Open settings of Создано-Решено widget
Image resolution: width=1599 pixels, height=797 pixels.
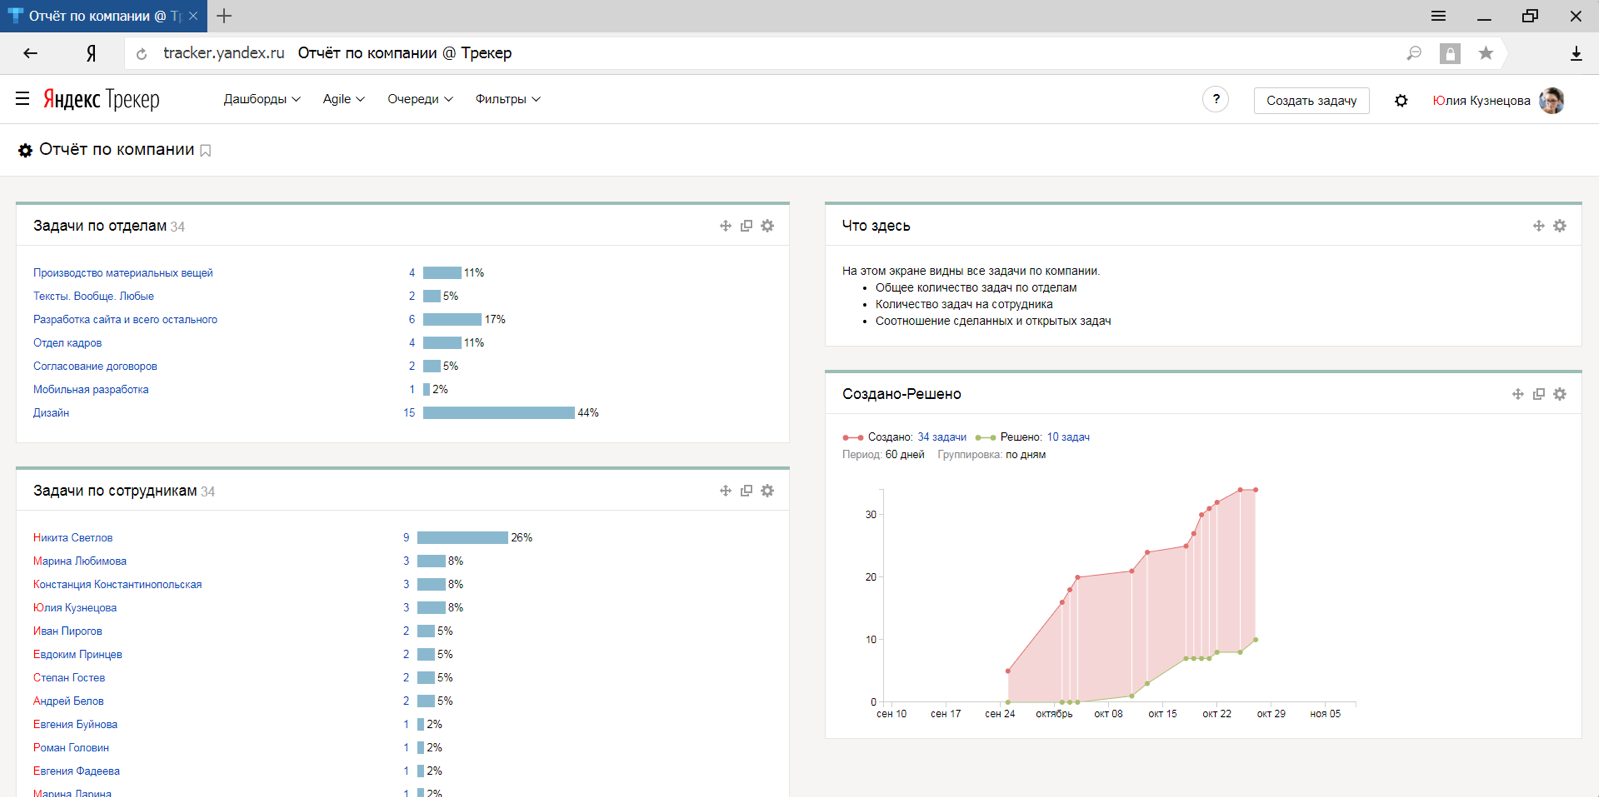pos(1559,394)
